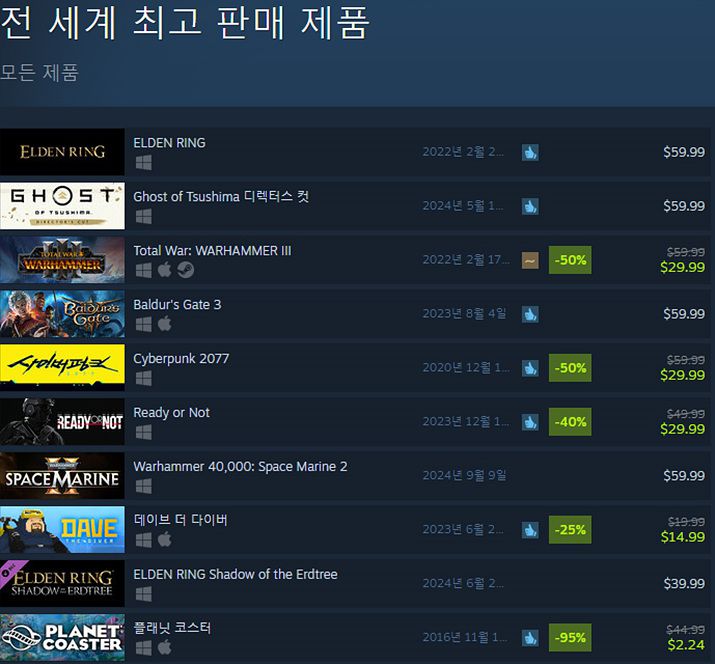The image size is (715, 664).
Task: Open the Space Marine 2 thumbnail image
Action: (62, 475)
